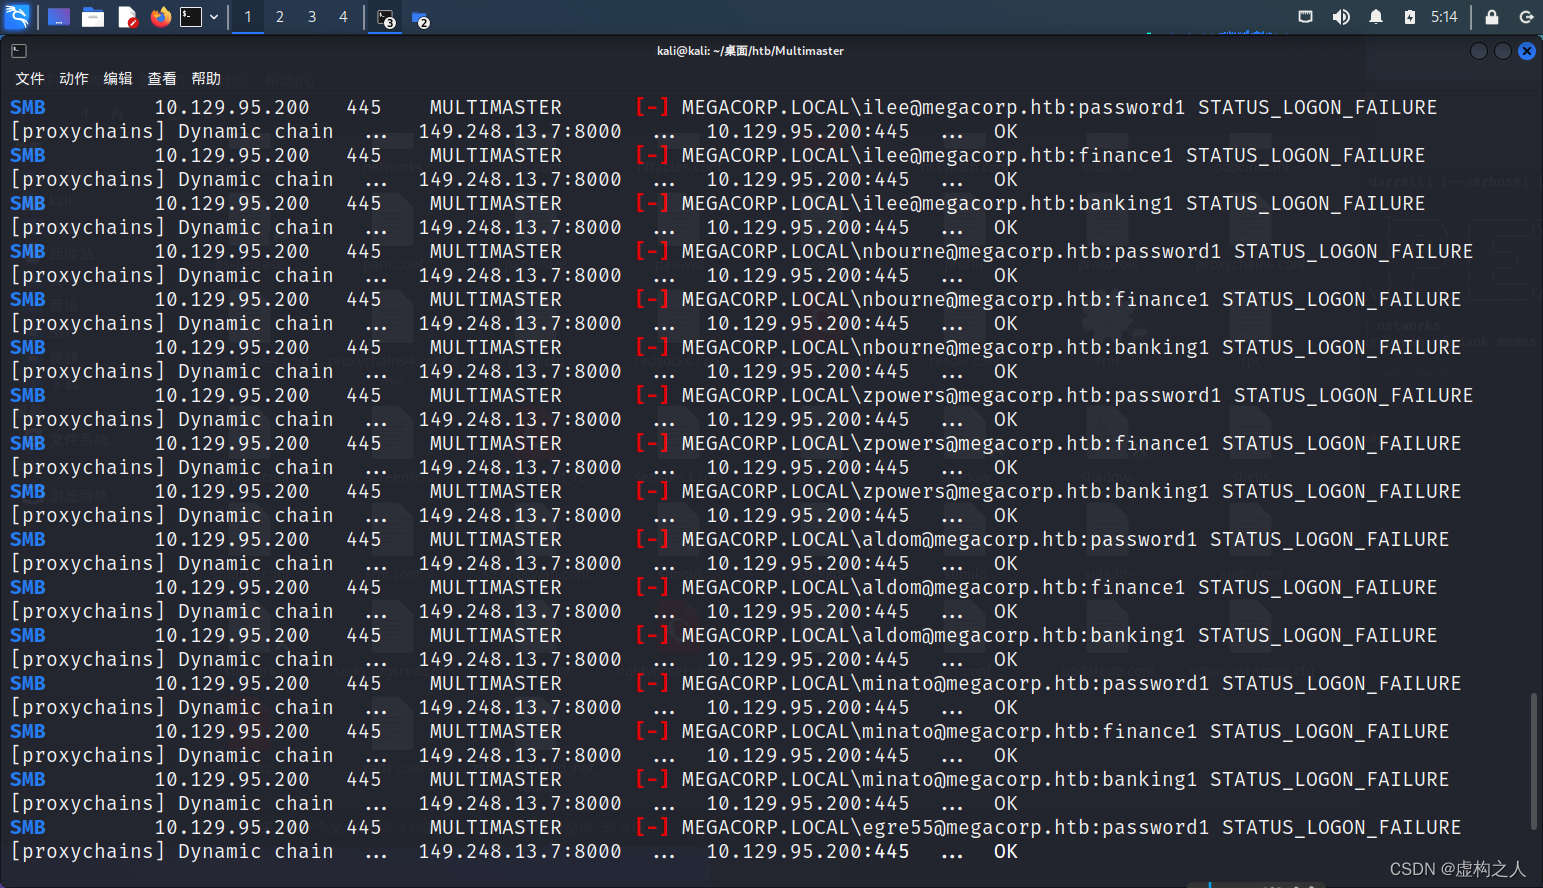Minimize the terminal window
1543x888 pixels.
click(x=1479, y=51)
